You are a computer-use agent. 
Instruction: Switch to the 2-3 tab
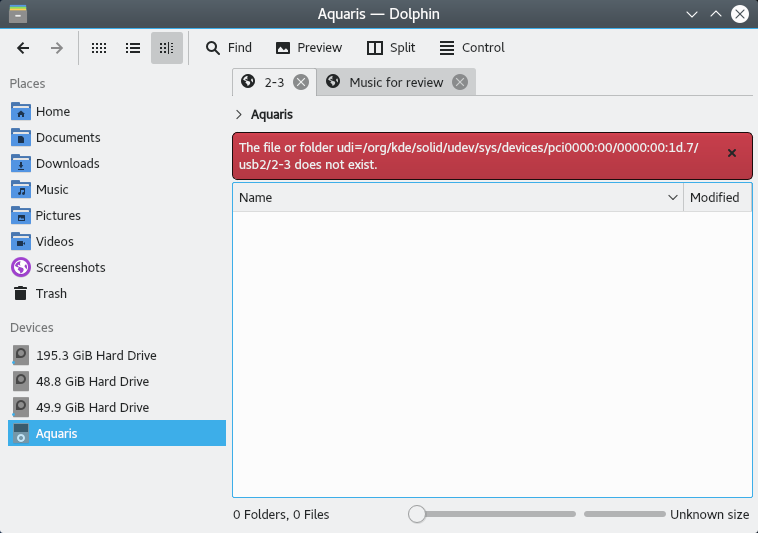(274, 83)
